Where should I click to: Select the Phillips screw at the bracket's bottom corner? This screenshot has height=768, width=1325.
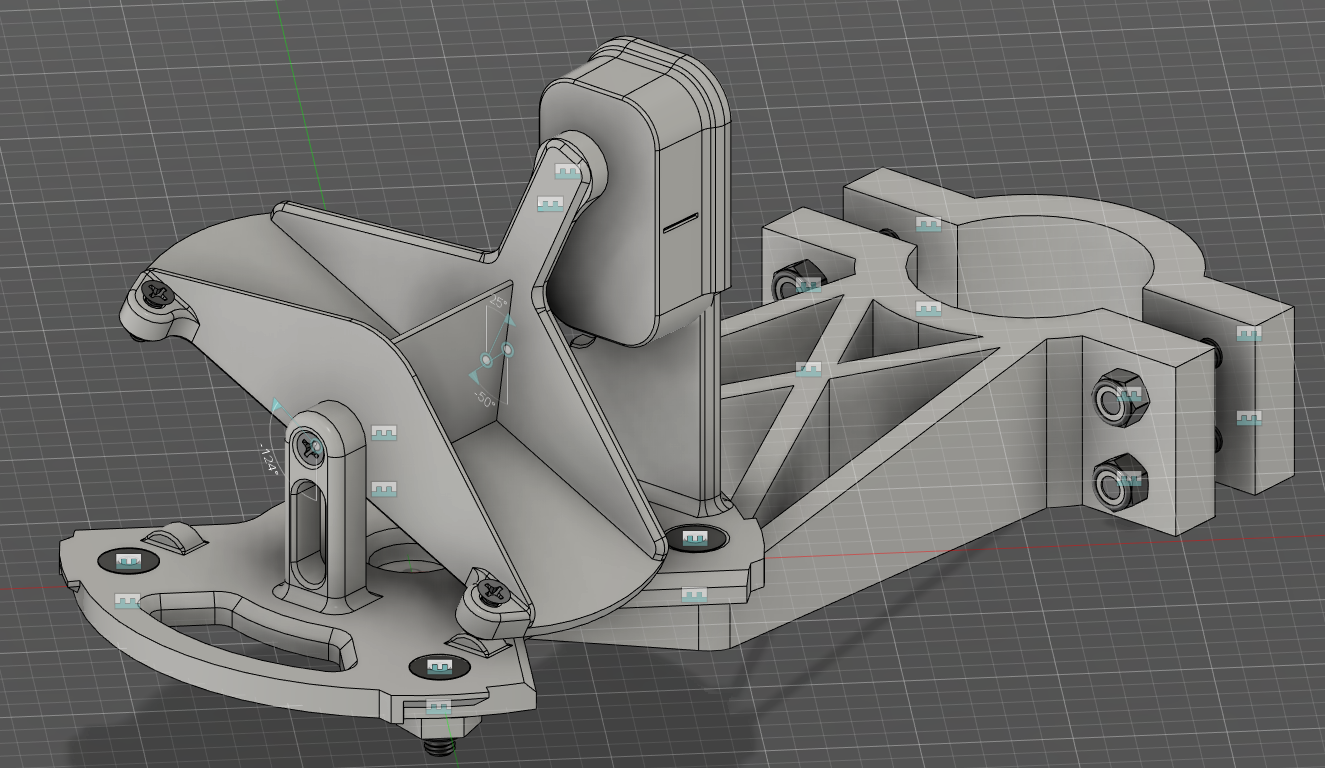click(489, 591)
